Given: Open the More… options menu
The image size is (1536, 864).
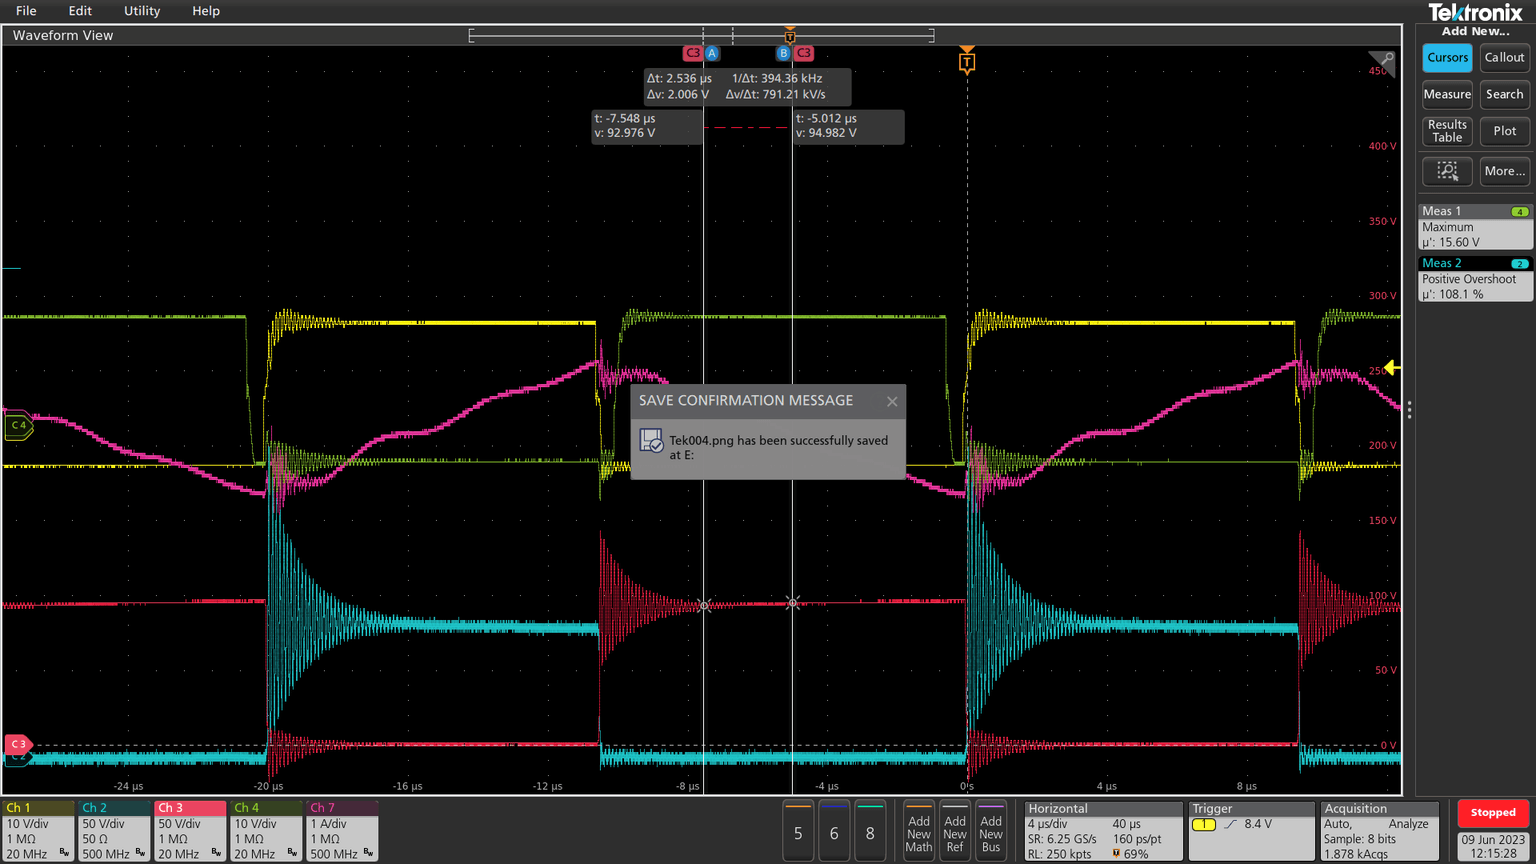Looking at the screenshot, I should pyautogui.click(x=1504, y=171).
